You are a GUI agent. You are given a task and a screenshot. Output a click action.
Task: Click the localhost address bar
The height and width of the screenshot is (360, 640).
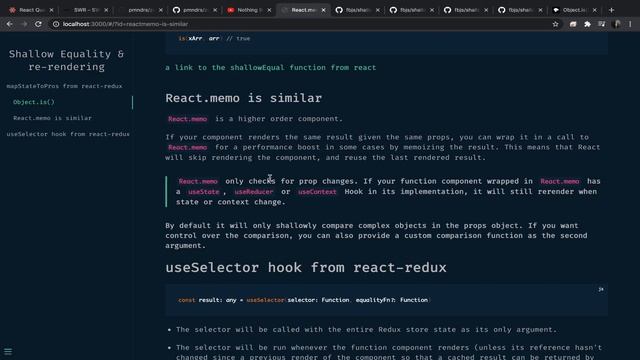(302, 24)
